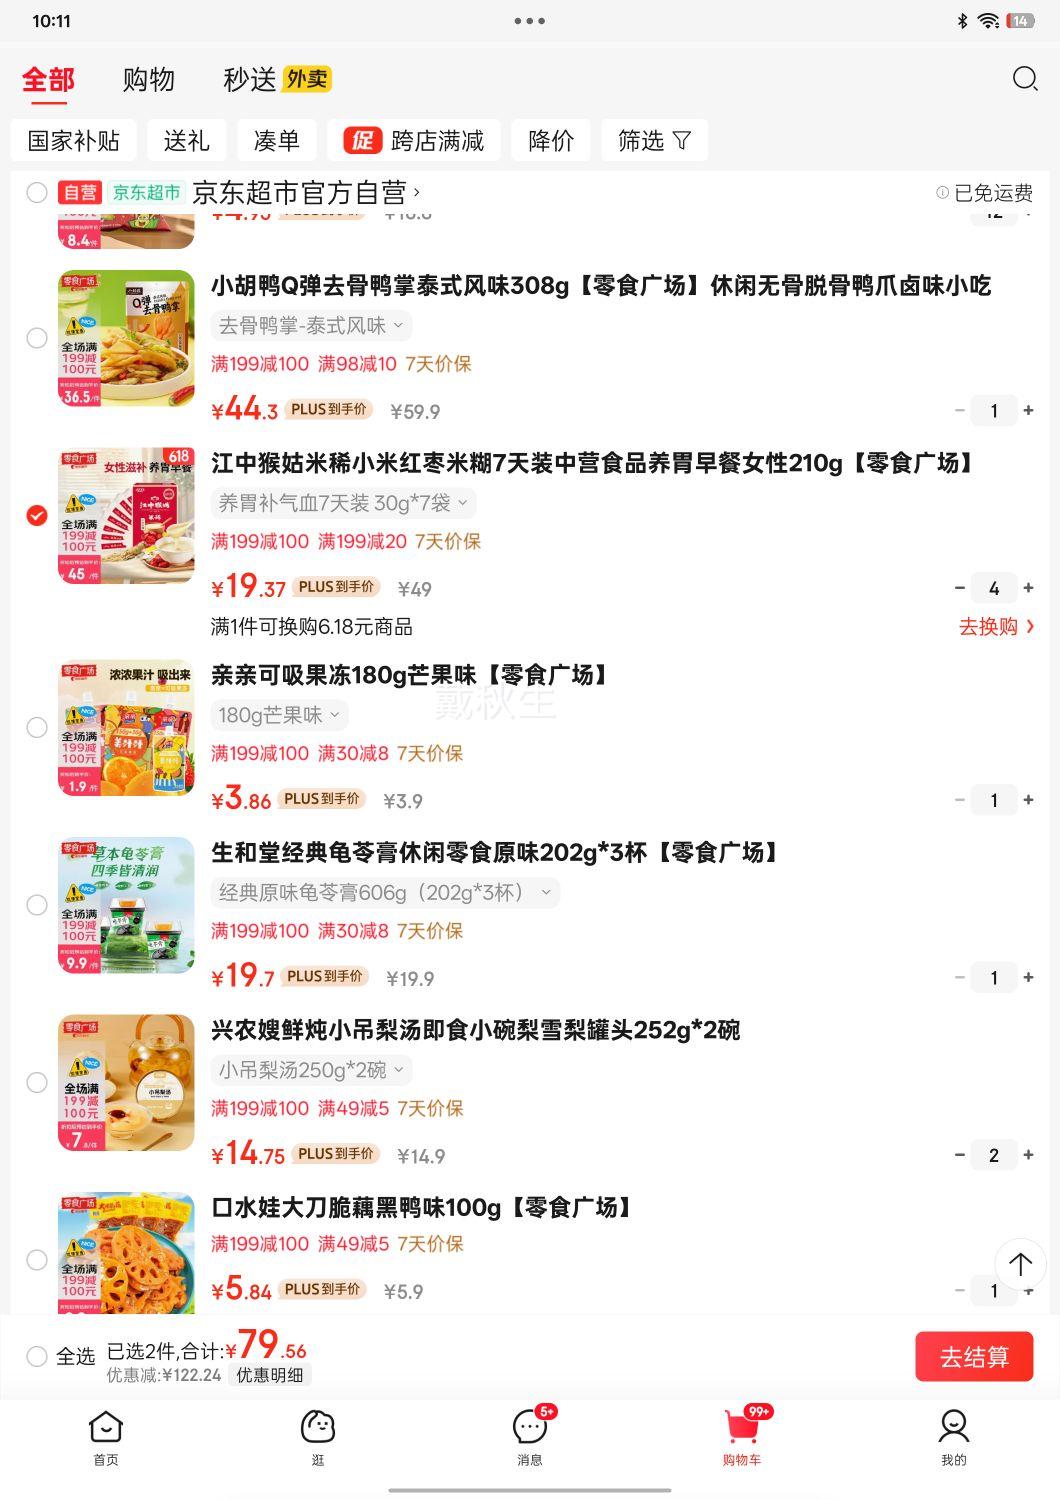Select the 小胡鸭去骨鸭掌 item checkbox
1060x1500 pixels.
(37, 338)
